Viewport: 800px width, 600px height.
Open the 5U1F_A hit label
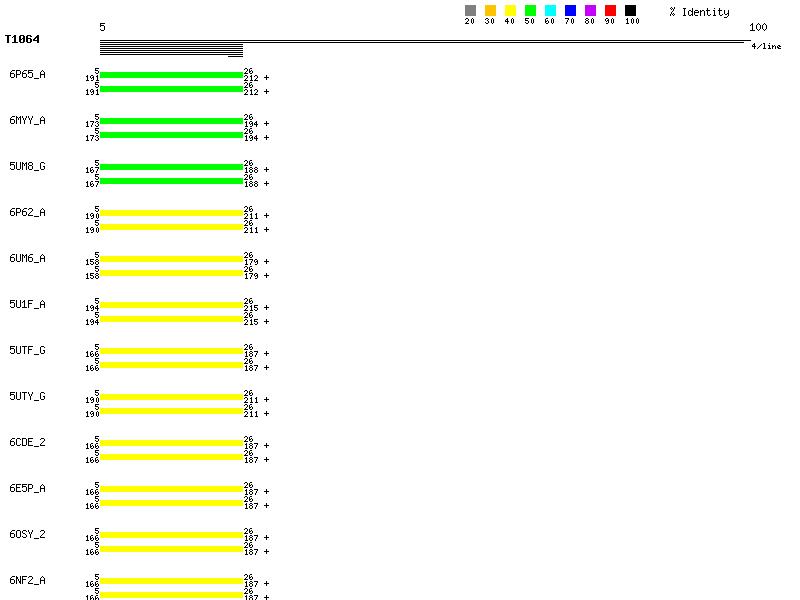27,305
